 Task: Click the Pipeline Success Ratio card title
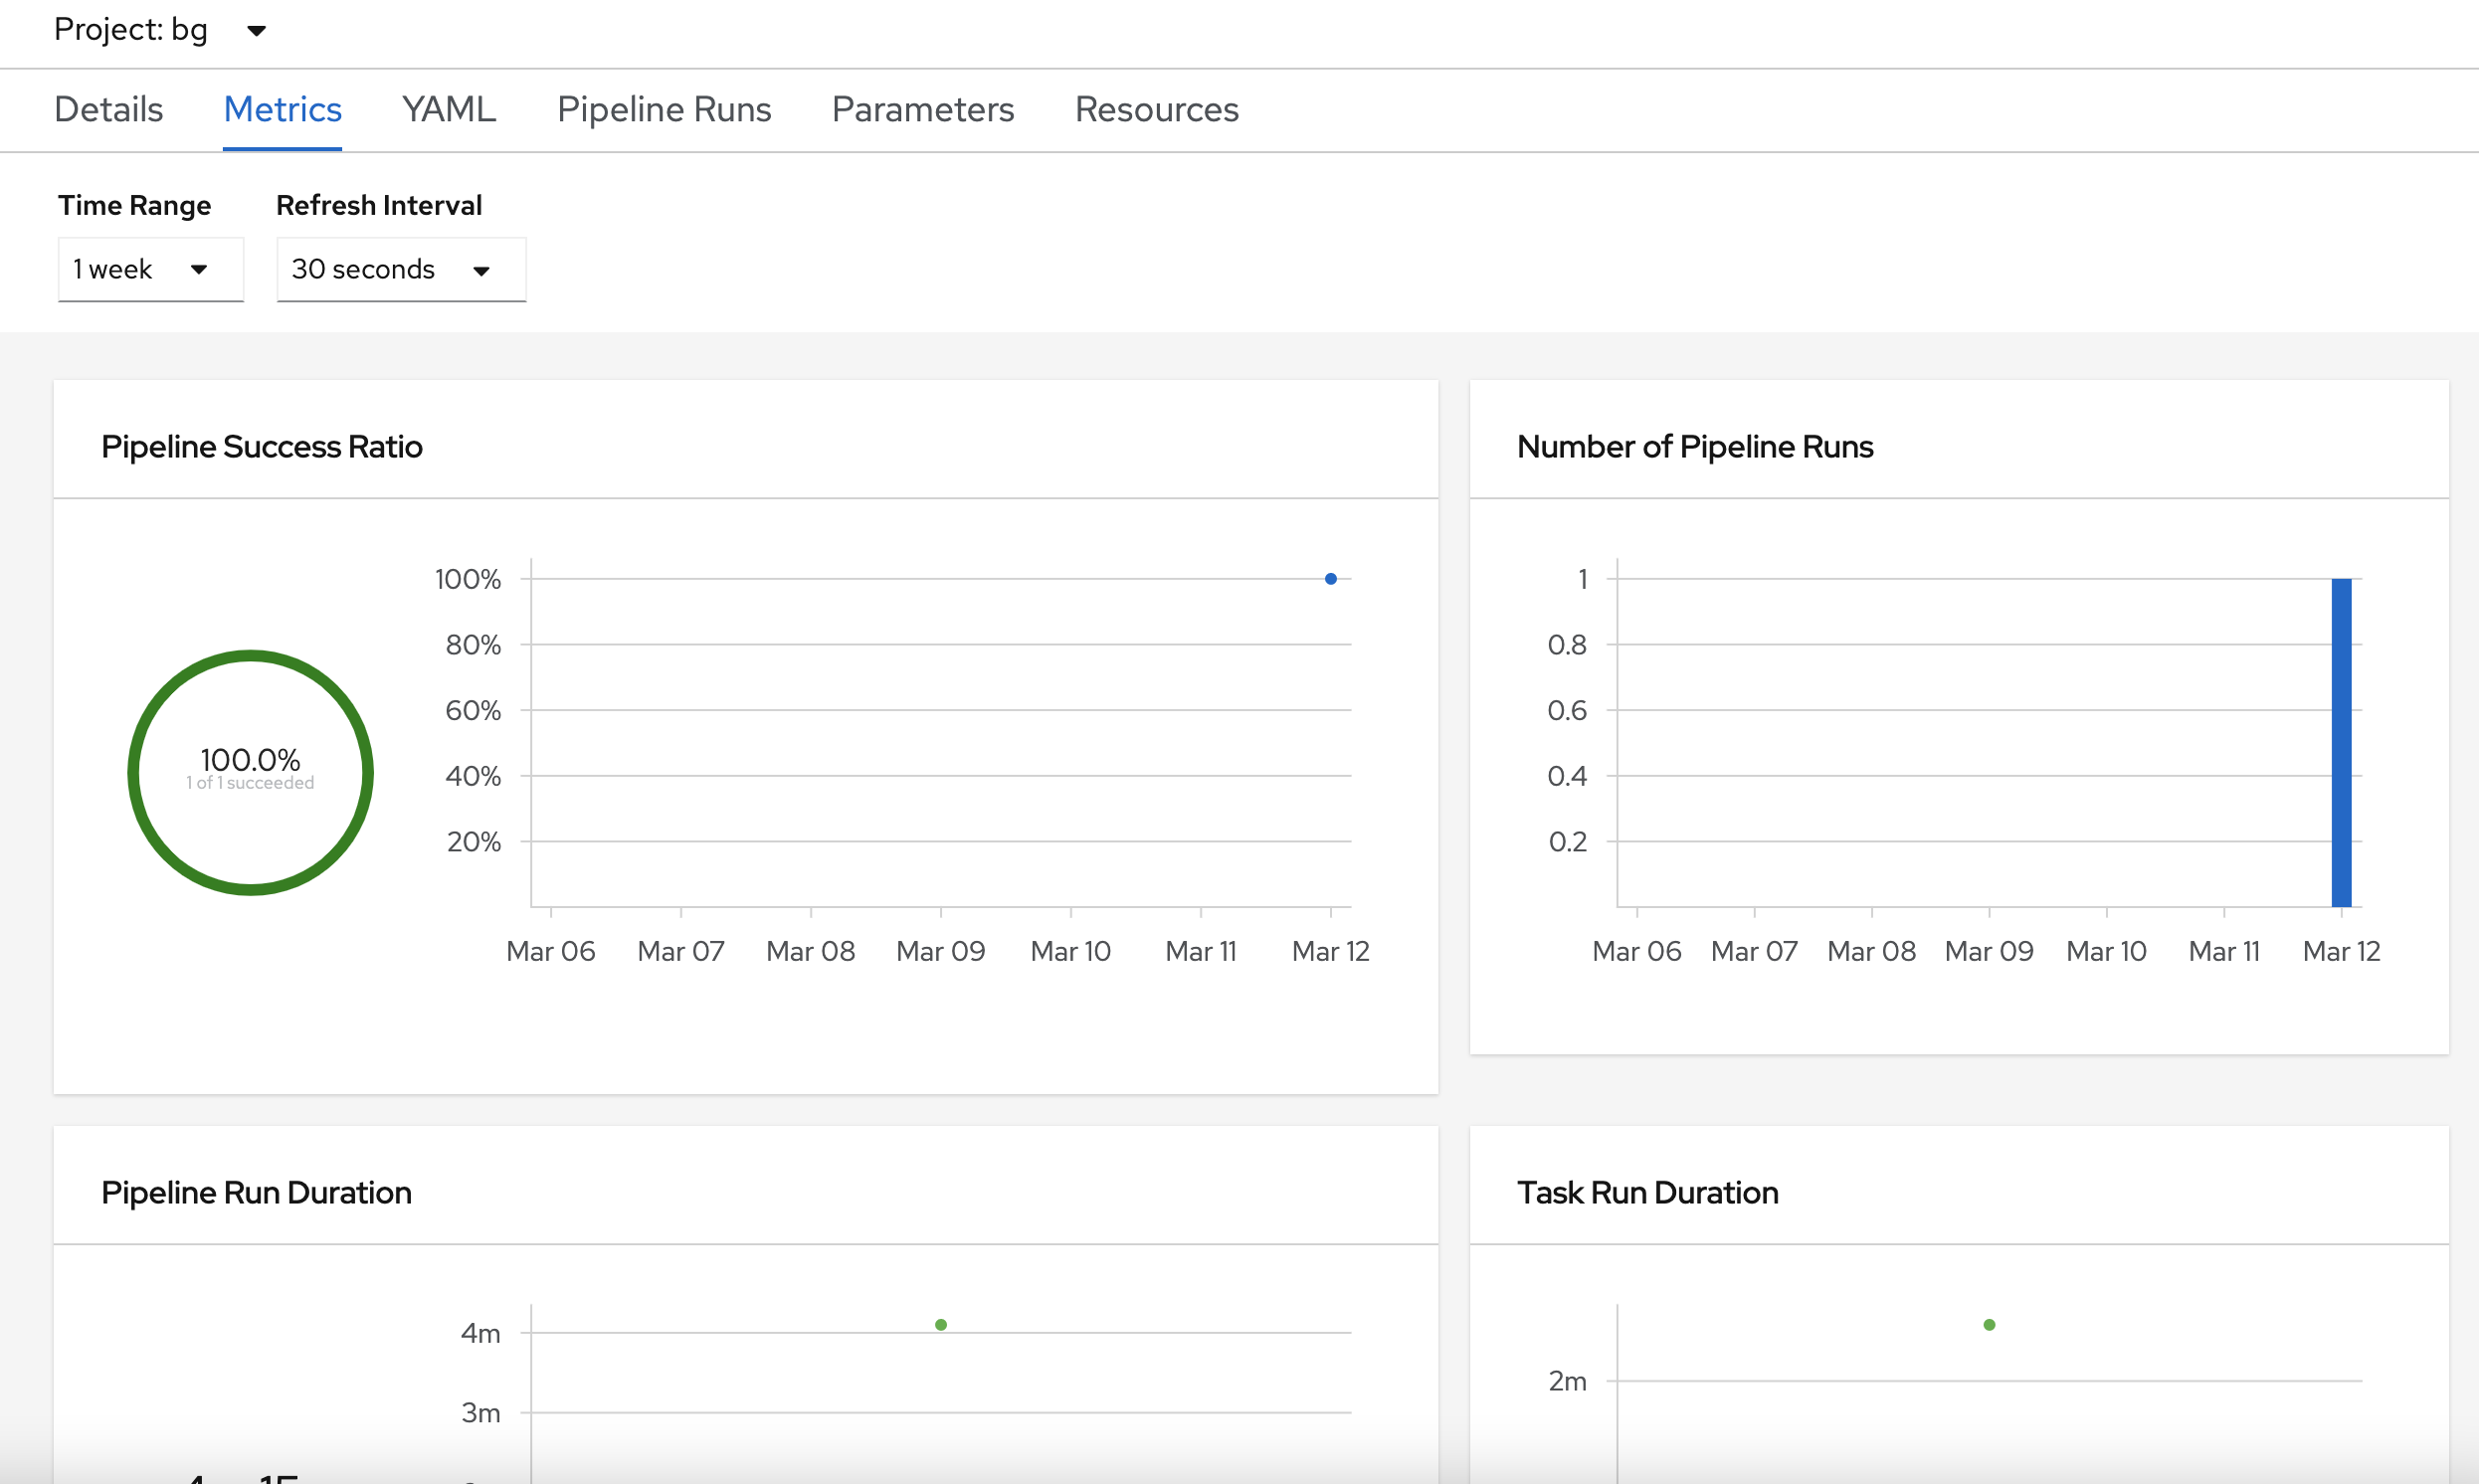tap(261, 447)
